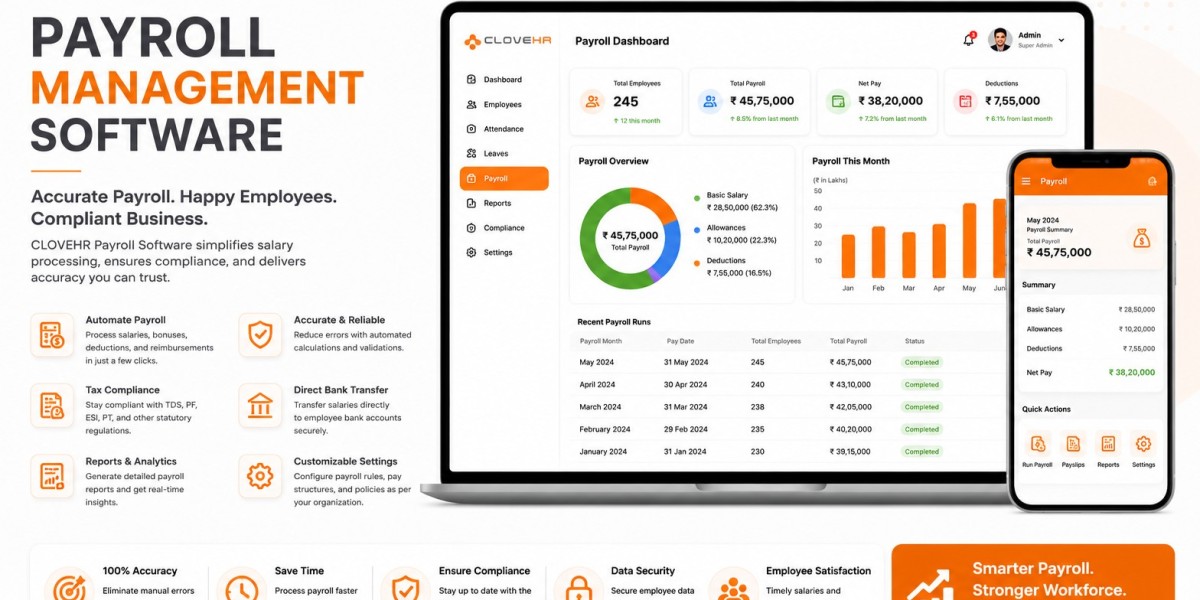Open Compliance in the sidebar

click(504, 228)
